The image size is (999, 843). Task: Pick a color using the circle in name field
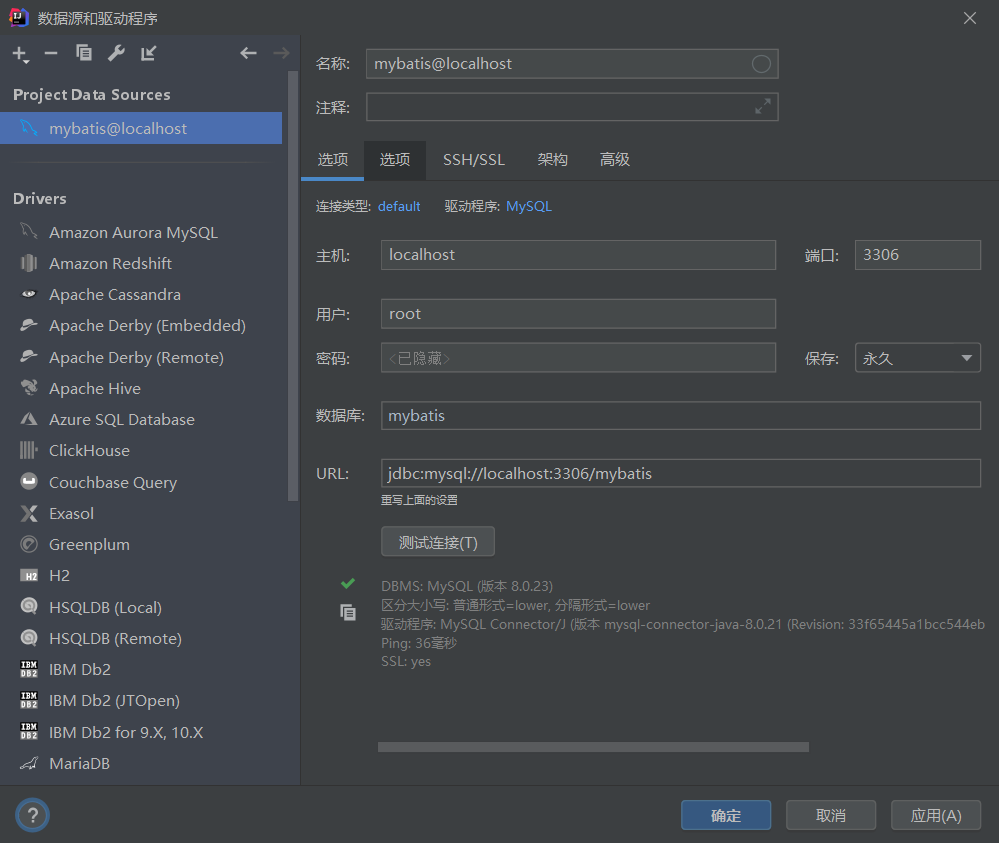(761, 64)
